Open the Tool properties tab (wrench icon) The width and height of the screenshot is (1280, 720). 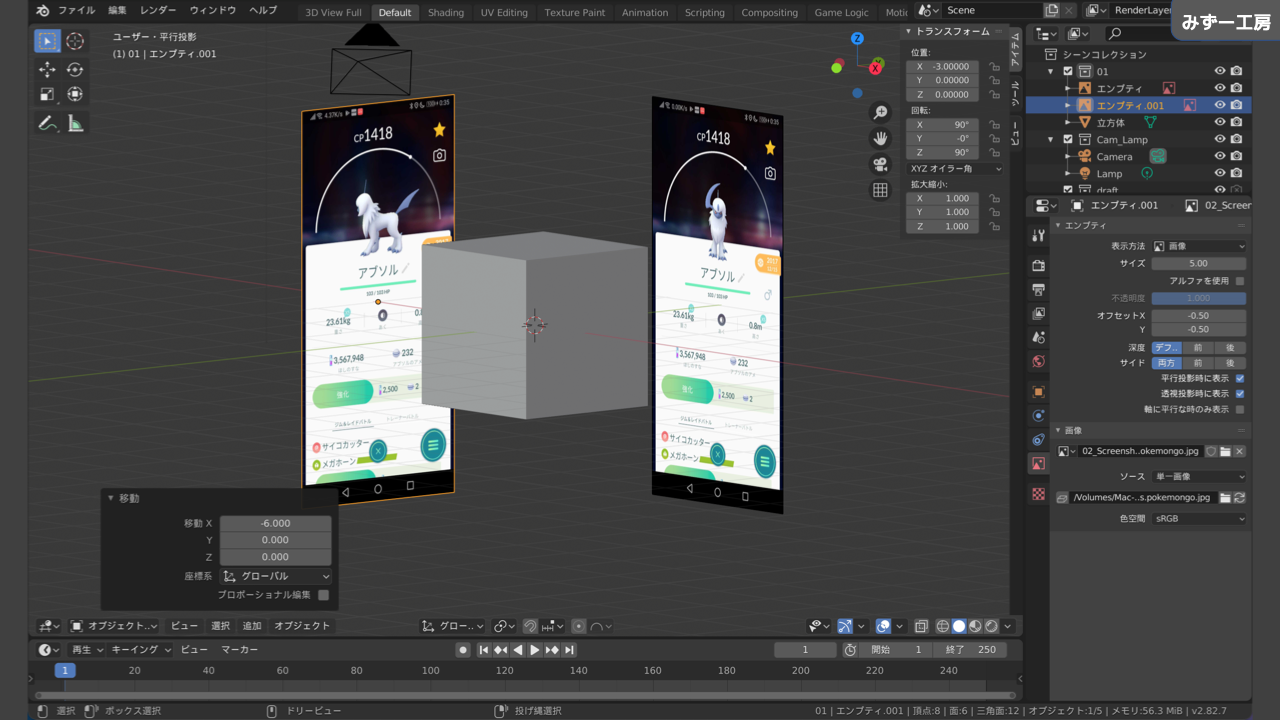tap(1038, 235)
